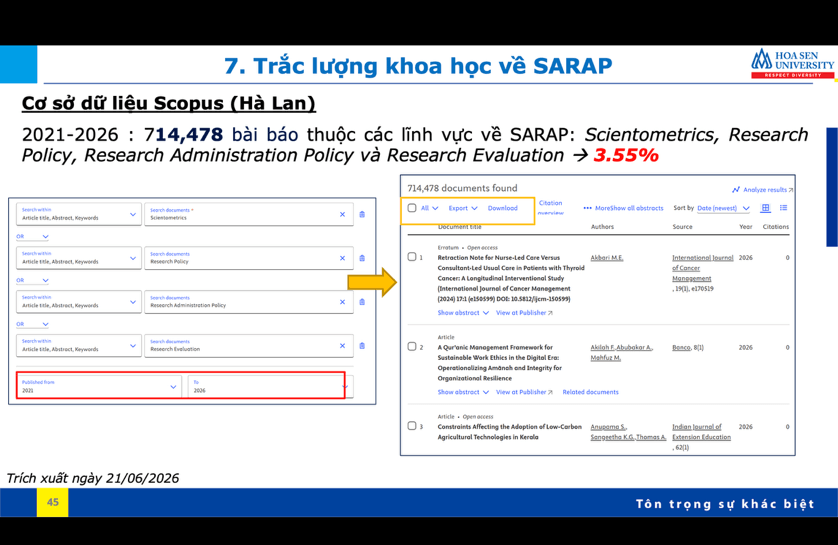838x545 pixels.
Task: Open Search within dropdown beside Research Administration Policy
Action: [x=79, y=302]
